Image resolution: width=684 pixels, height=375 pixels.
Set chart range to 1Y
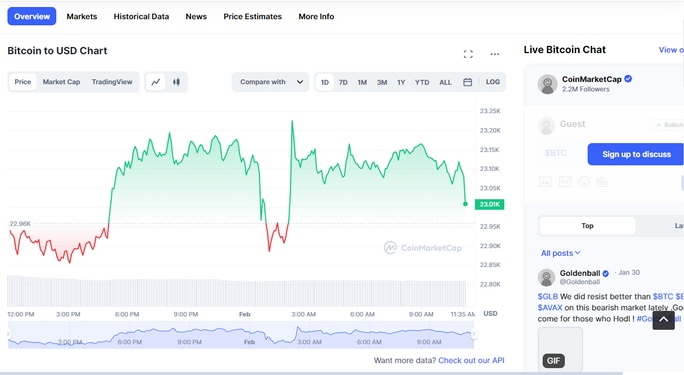click(x=401, y=82)
